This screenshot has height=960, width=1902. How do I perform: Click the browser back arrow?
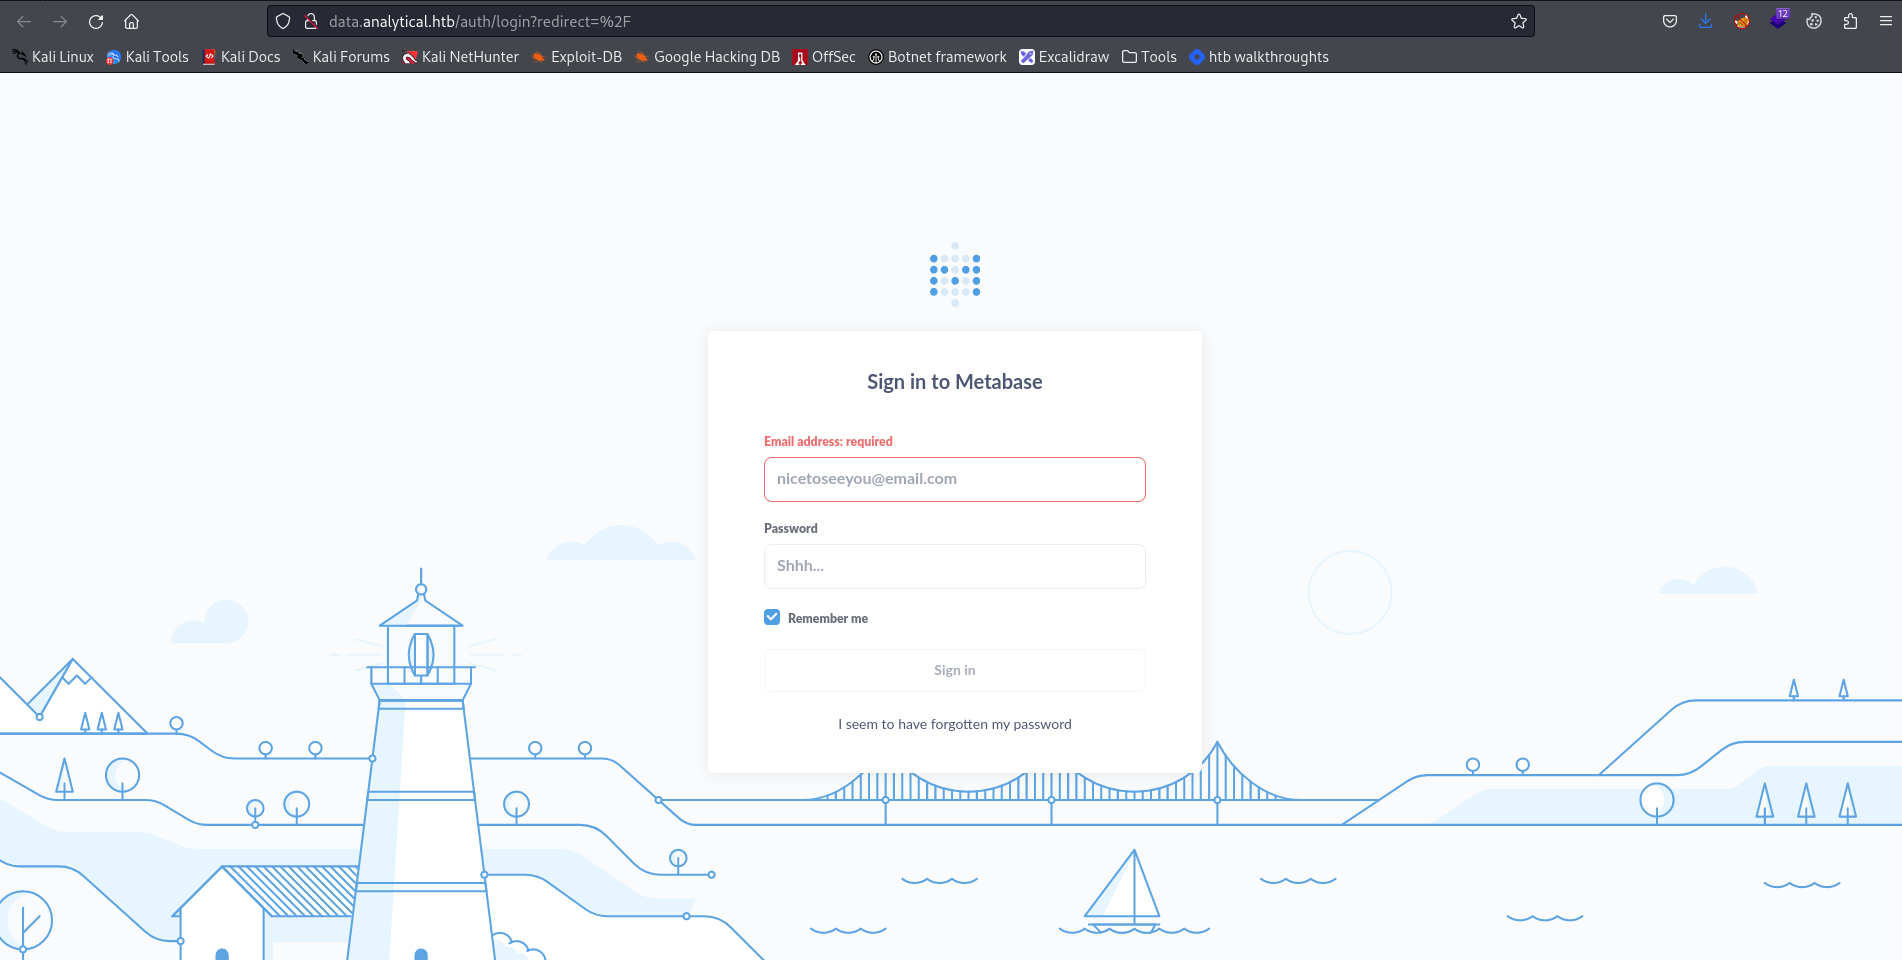(24, 21)
